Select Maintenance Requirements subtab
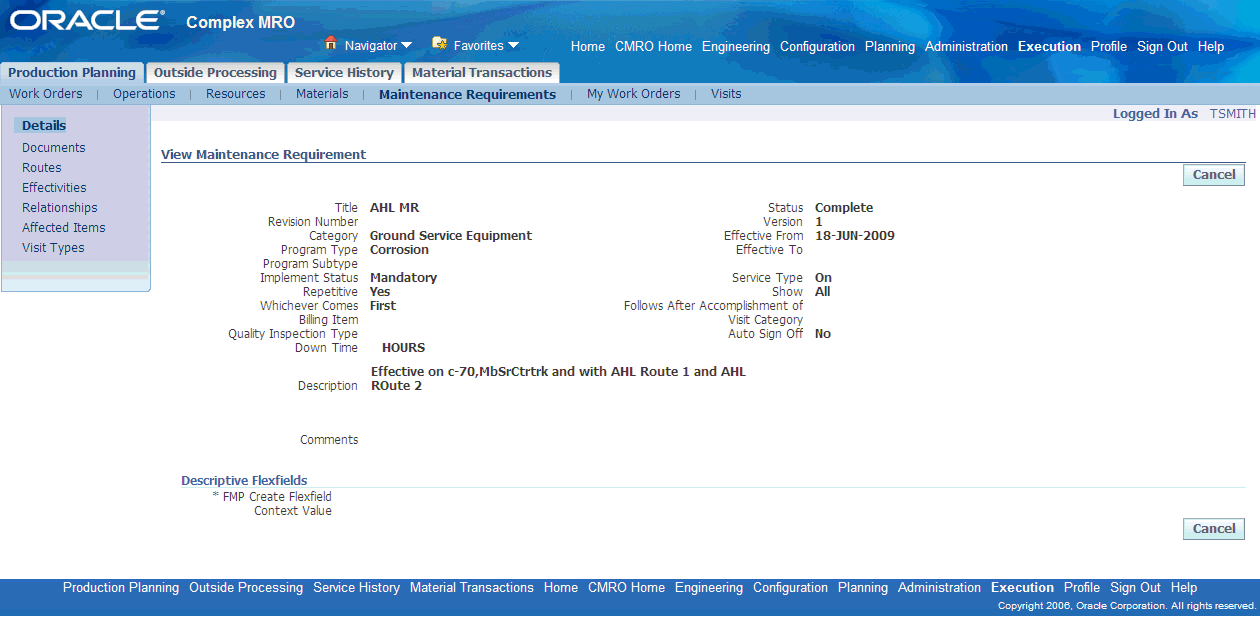Screen dimensions: 1260x617 coord(467,95)
